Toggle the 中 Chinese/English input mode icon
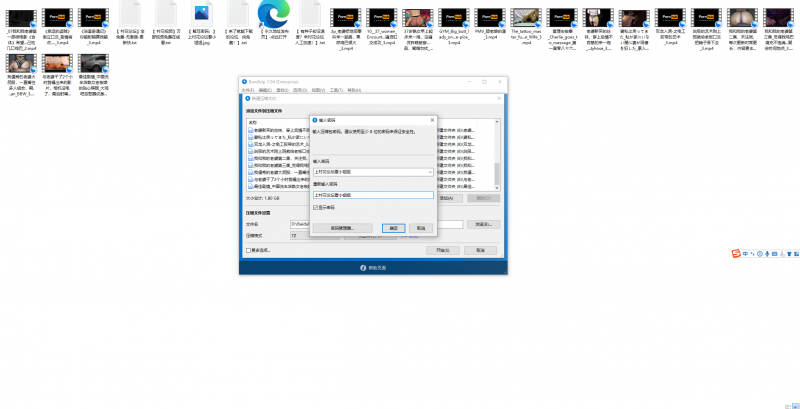Screen dimensions: 800x409 tap(746, 253)
